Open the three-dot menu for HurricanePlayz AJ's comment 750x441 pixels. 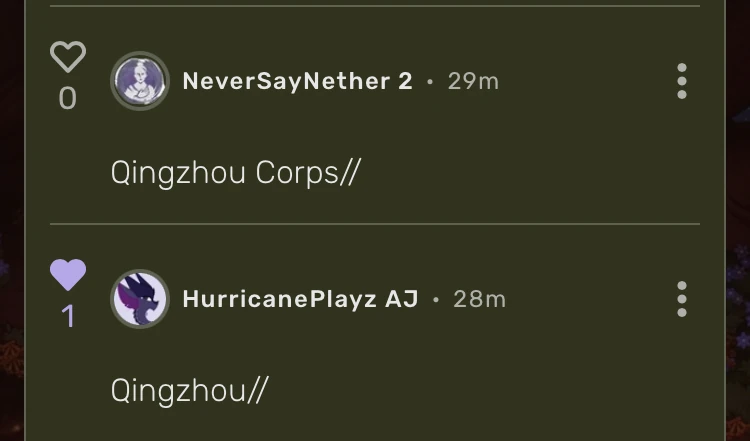[682, 299]
